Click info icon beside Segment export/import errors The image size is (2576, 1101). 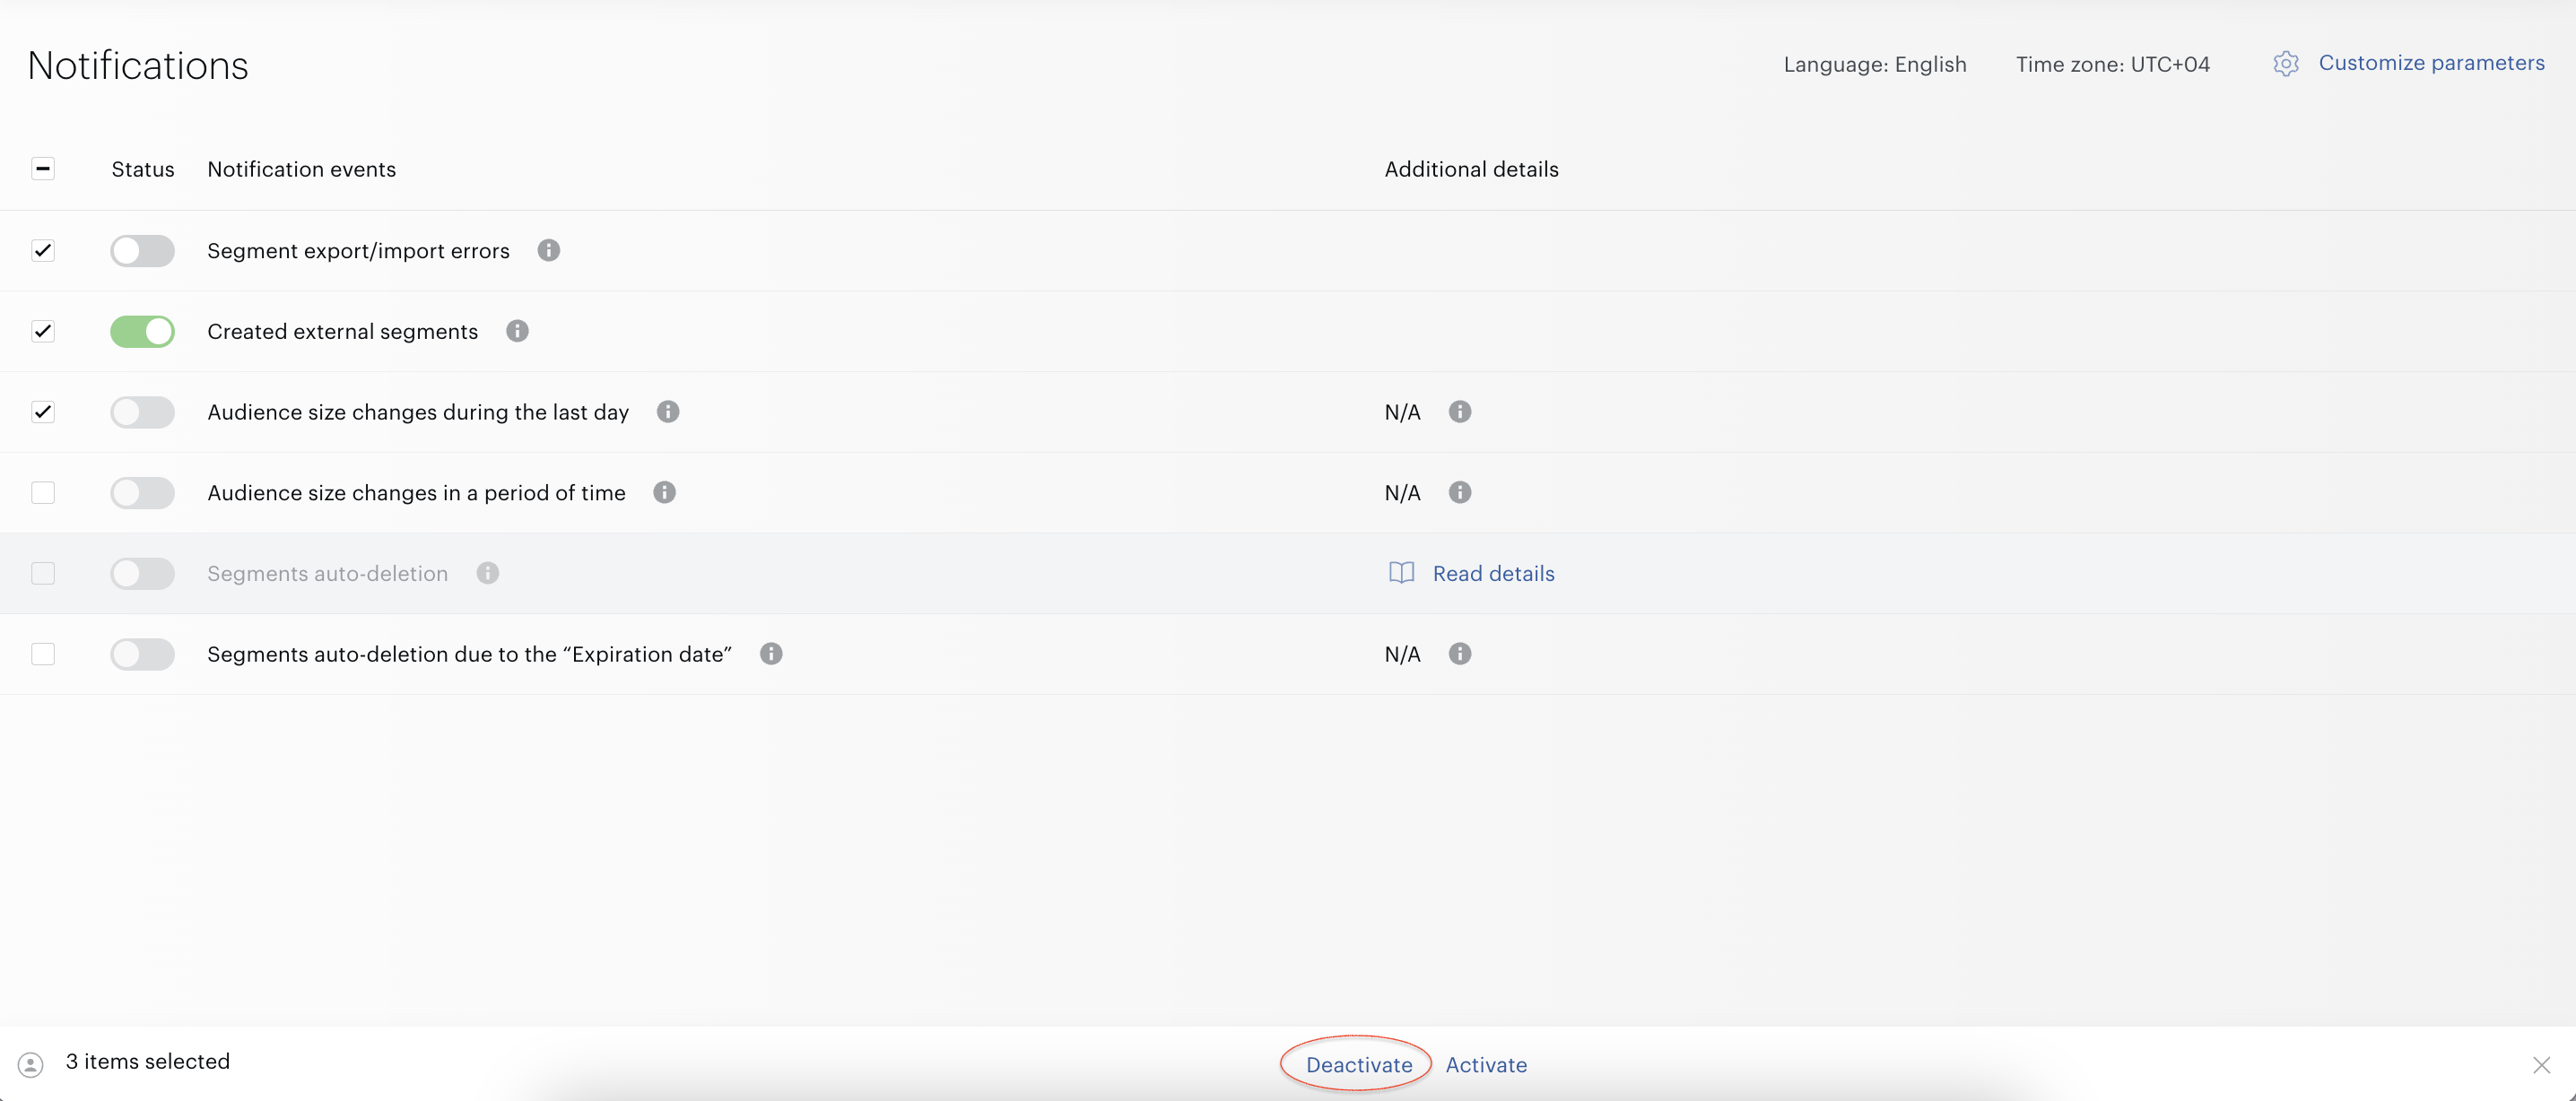548,250
